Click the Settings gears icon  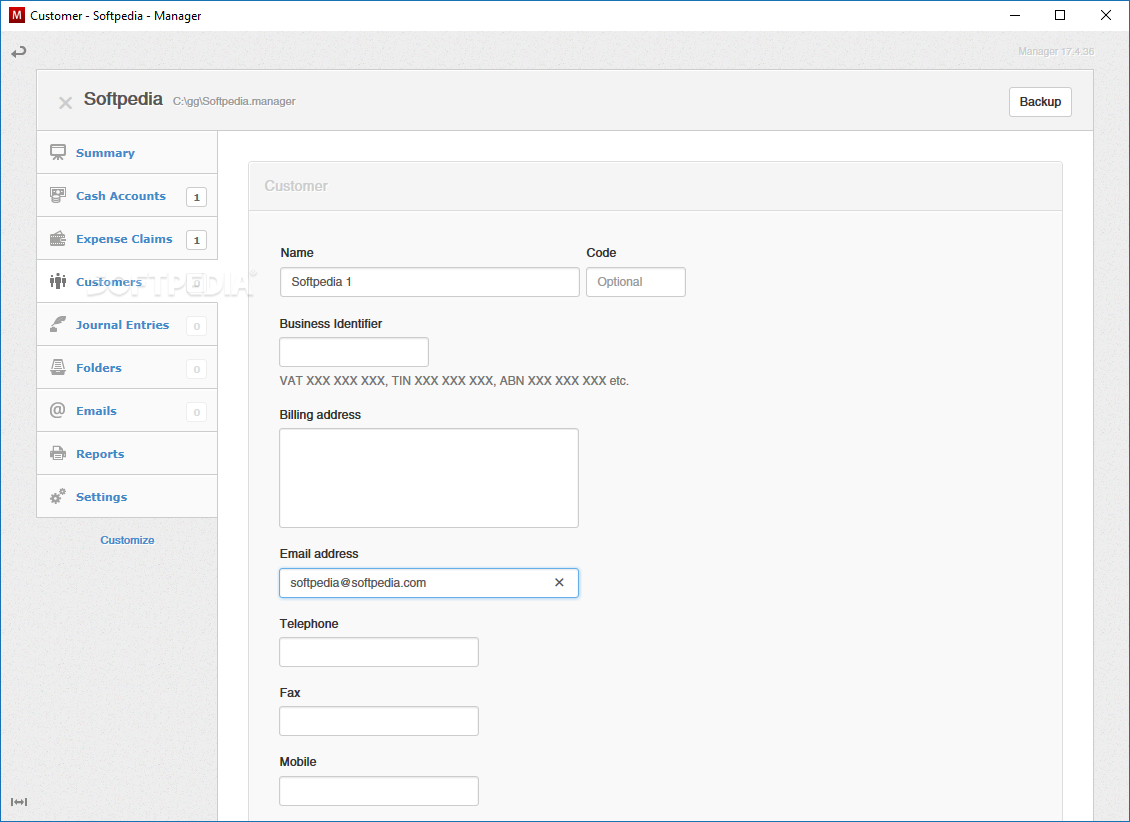click(x=58, y=496)
